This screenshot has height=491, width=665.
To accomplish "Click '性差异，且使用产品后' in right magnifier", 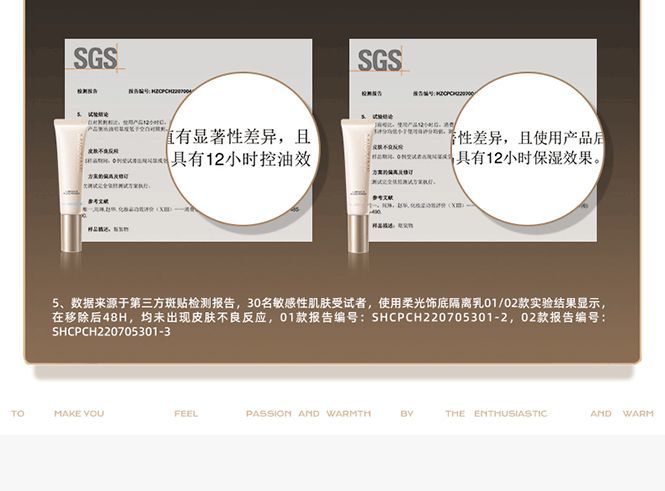I will click(x=528, y=137).
